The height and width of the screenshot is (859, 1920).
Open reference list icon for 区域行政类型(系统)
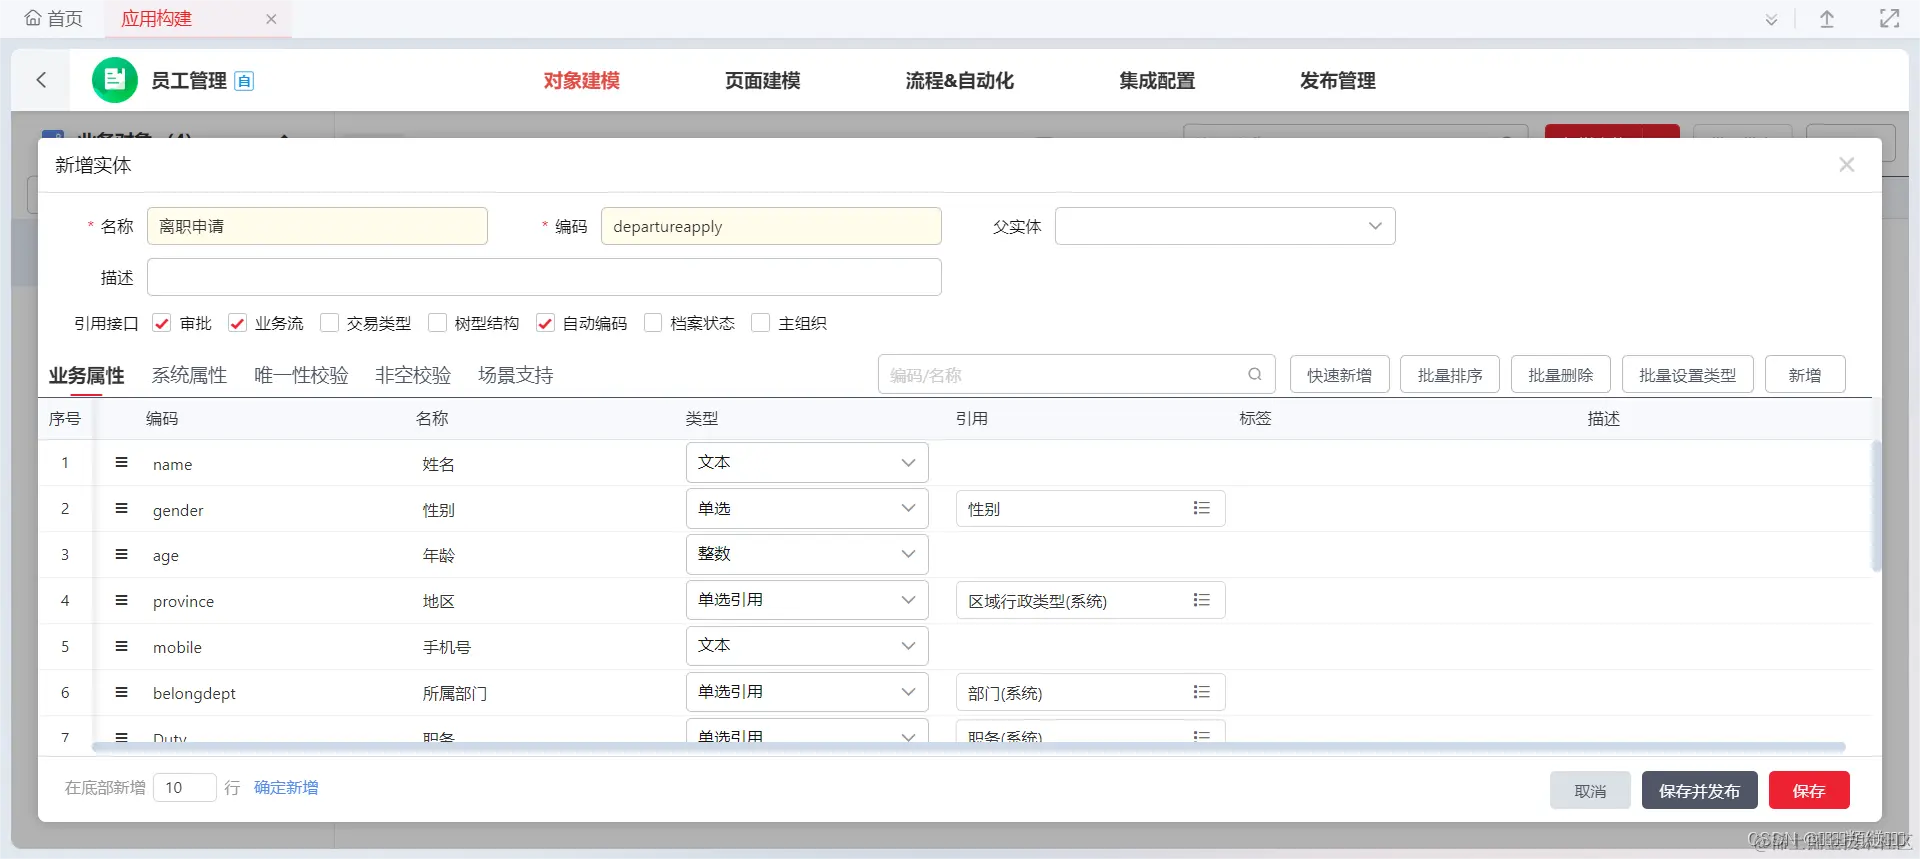click(1202, 600)
